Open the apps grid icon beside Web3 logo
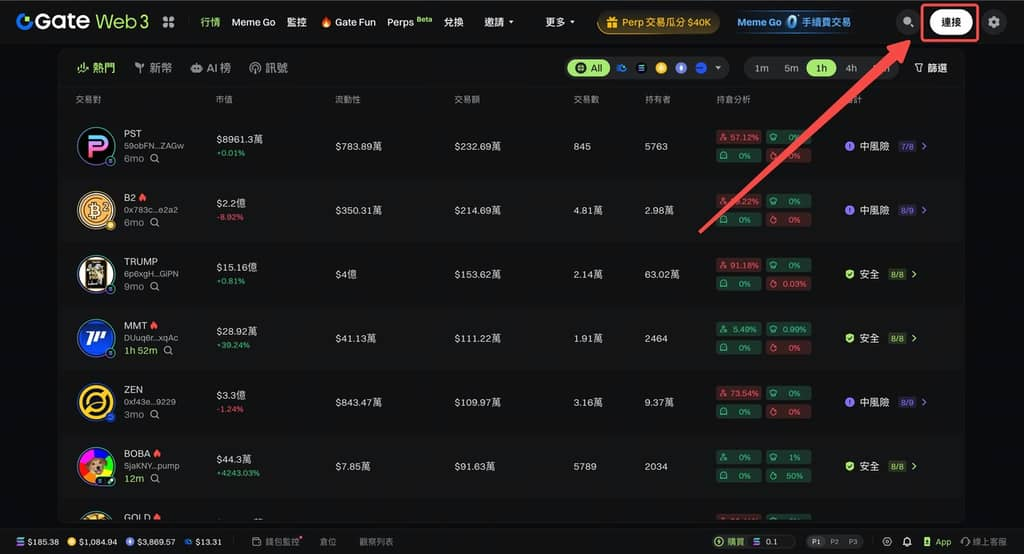Viewport: 1024px width, 554px height. point(169,22)
